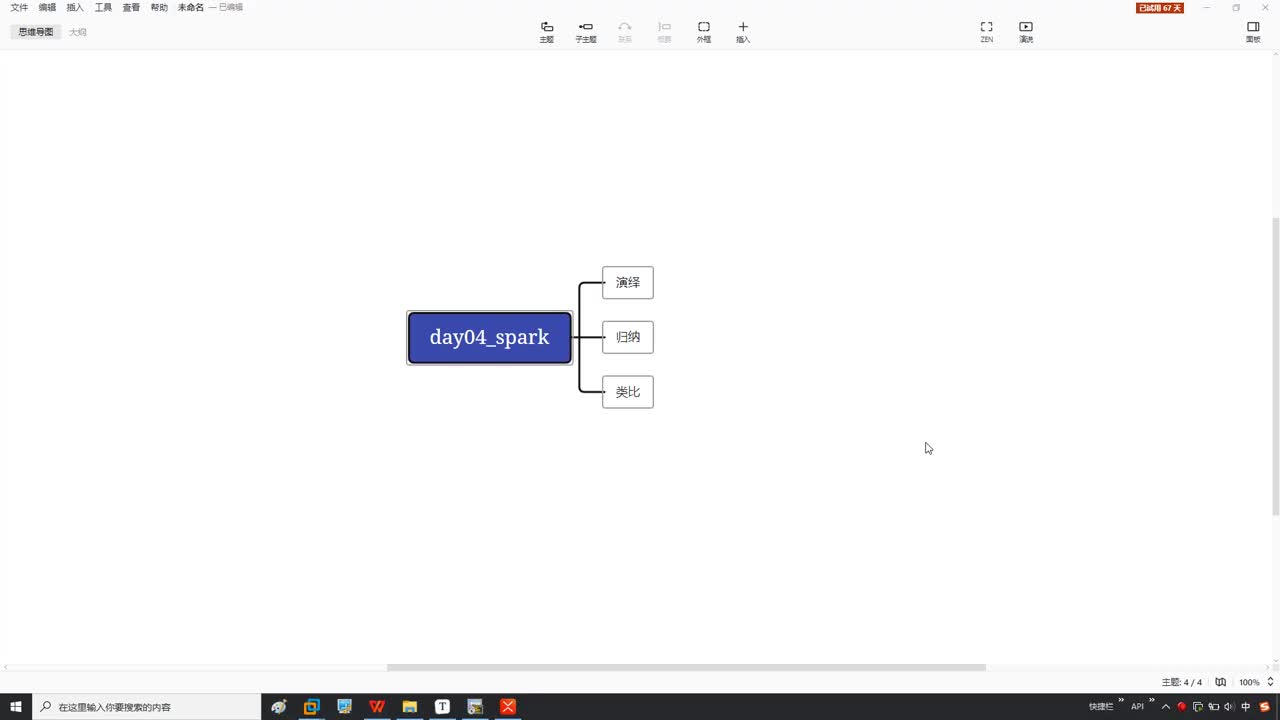Click the document title 未命名

(191, 7)
